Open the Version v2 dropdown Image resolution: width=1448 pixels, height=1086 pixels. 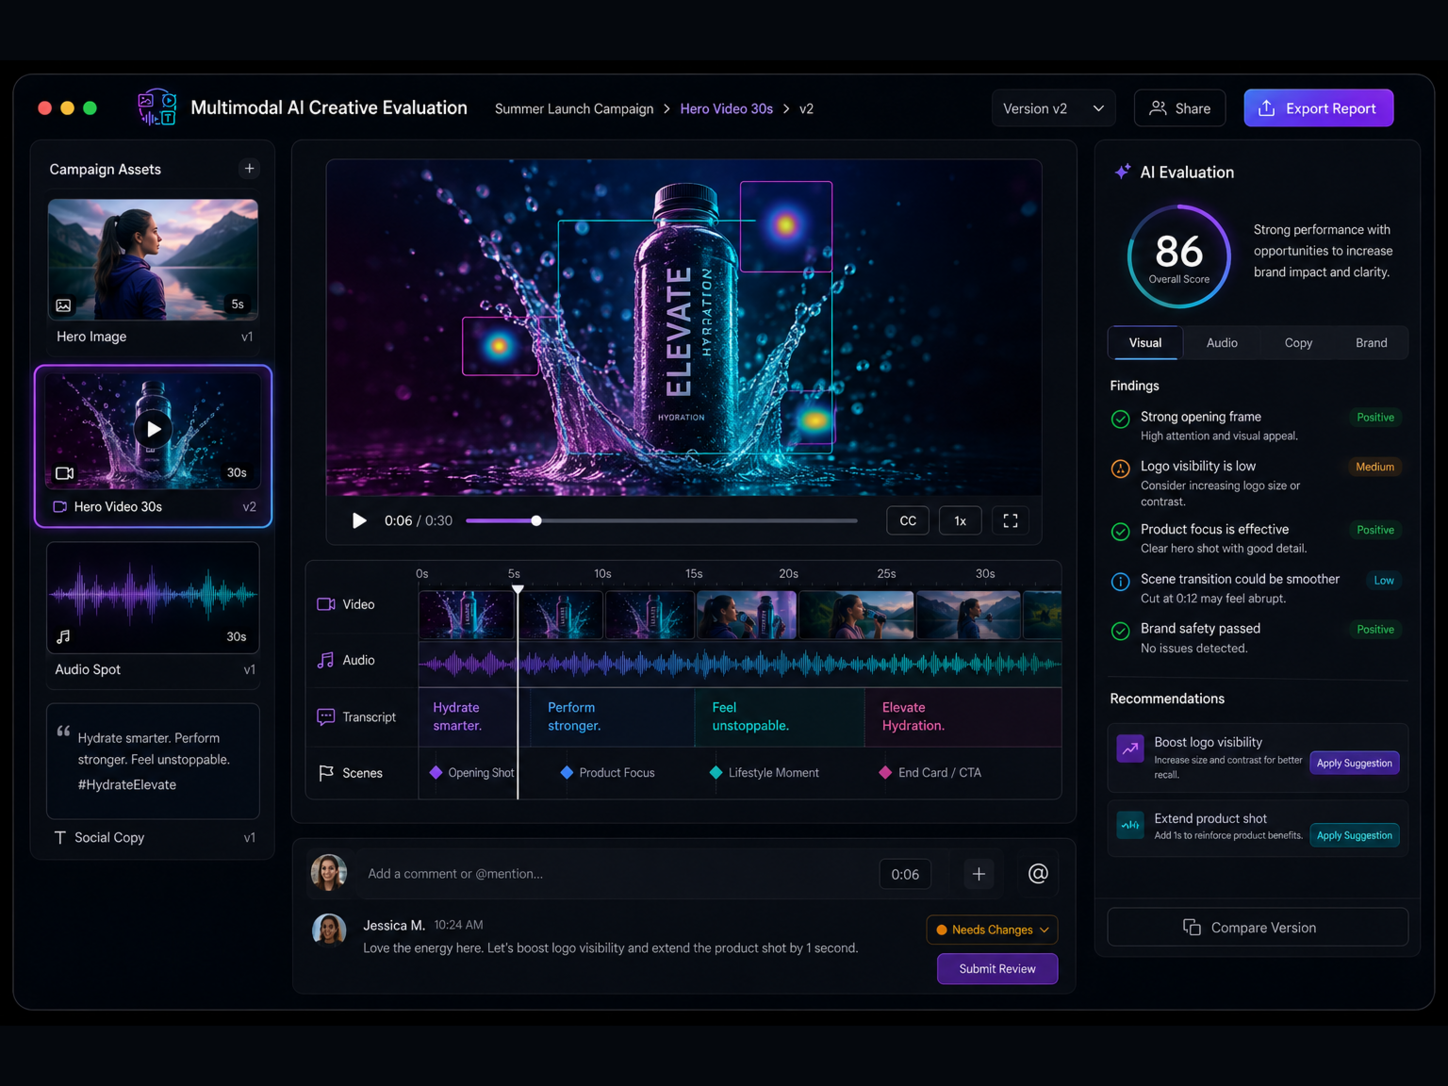pyautogui.click(x=1053, y=108)
